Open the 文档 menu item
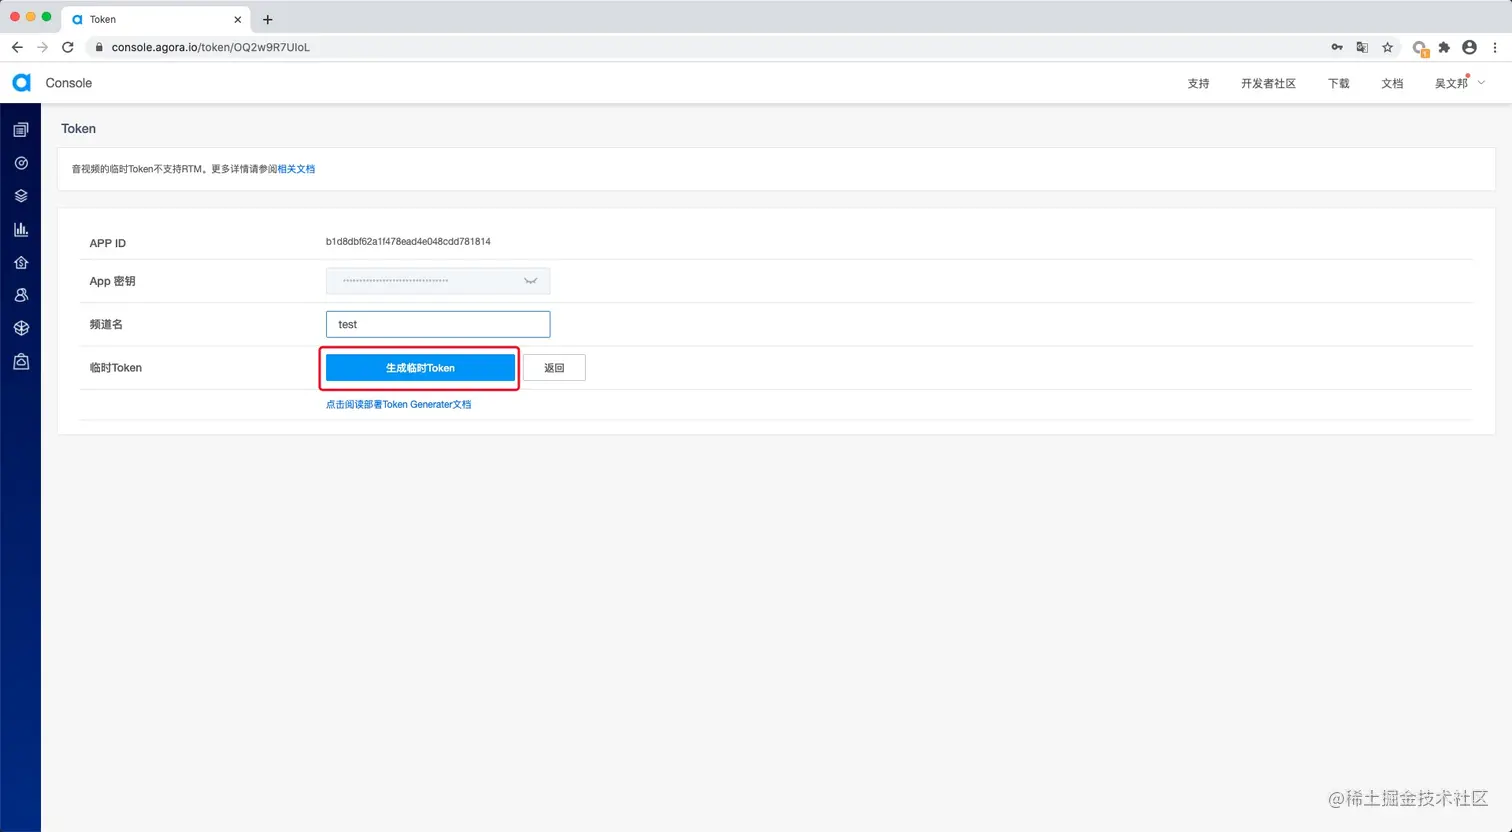1512x832 pixels. coord(1392,84)
